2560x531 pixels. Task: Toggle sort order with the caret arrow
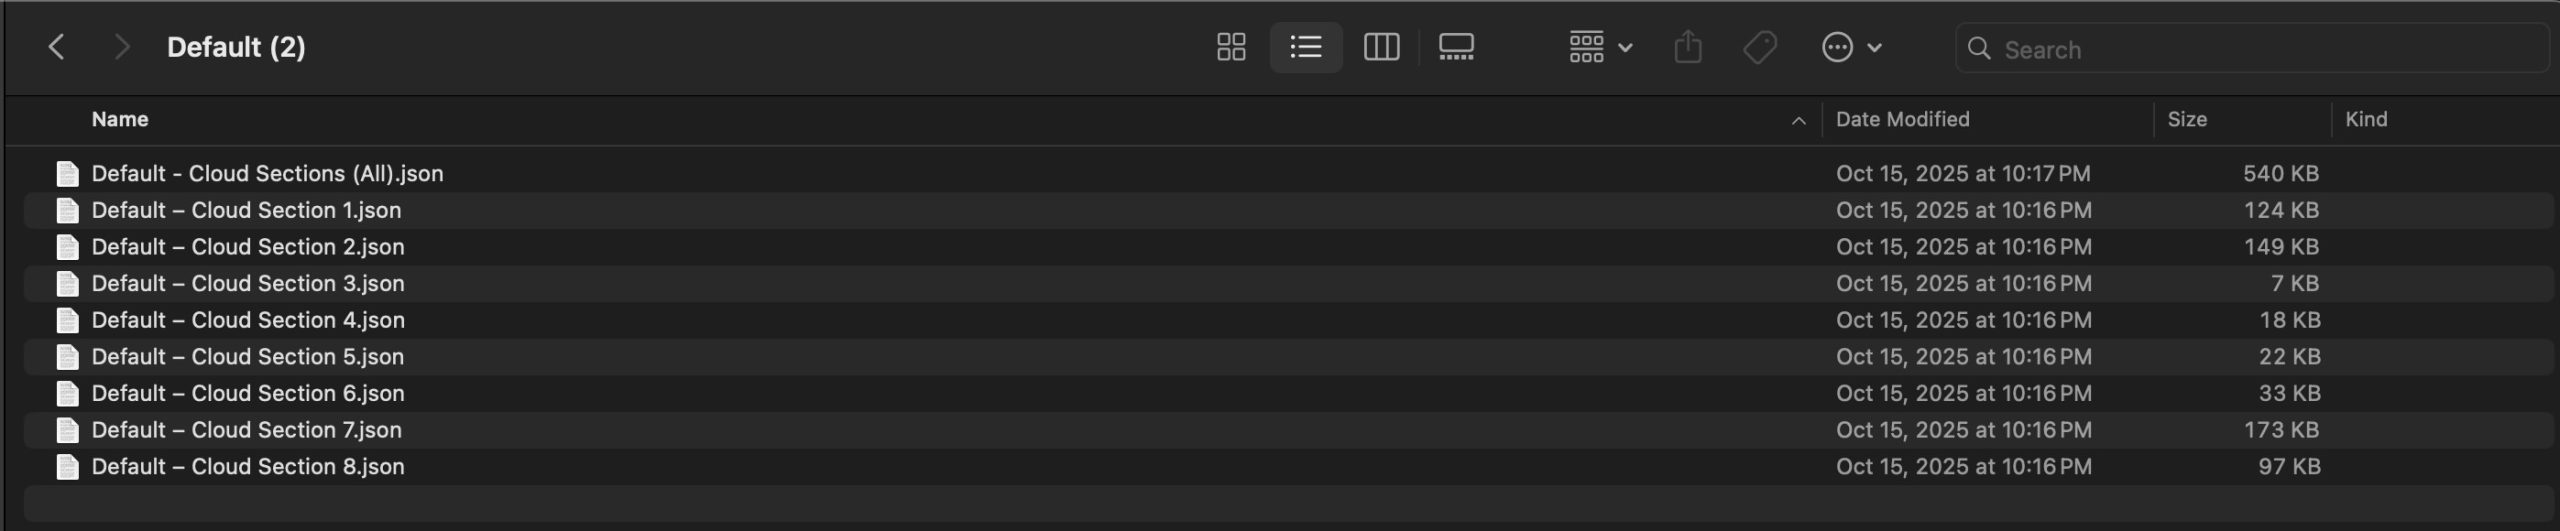click(x=1798, y=121)
